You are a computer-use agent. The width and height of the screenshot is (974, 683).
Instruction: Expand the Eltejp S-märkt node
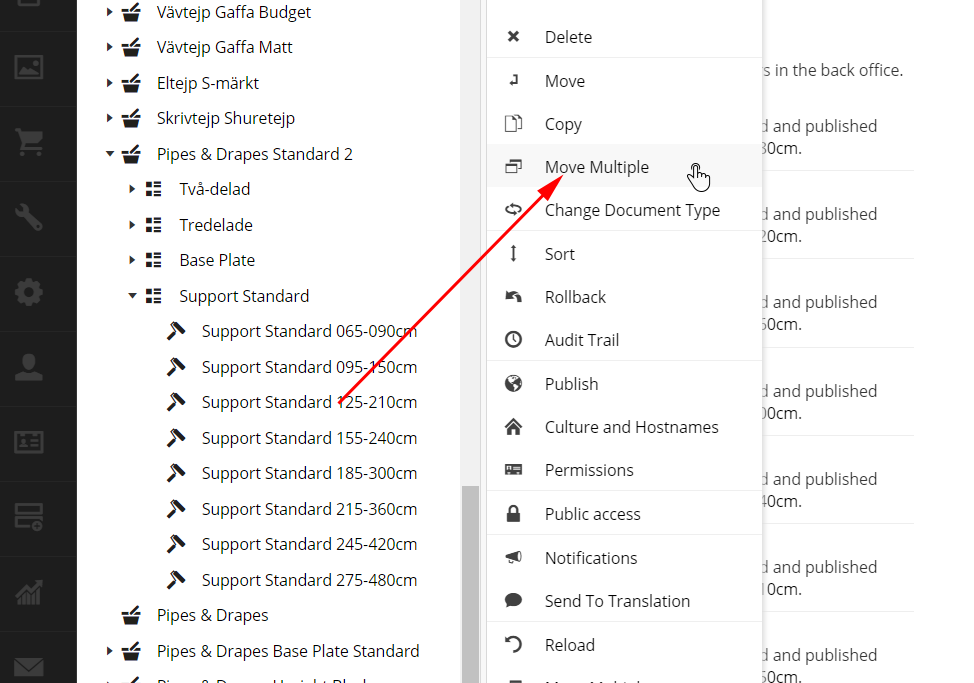(109, 83)
